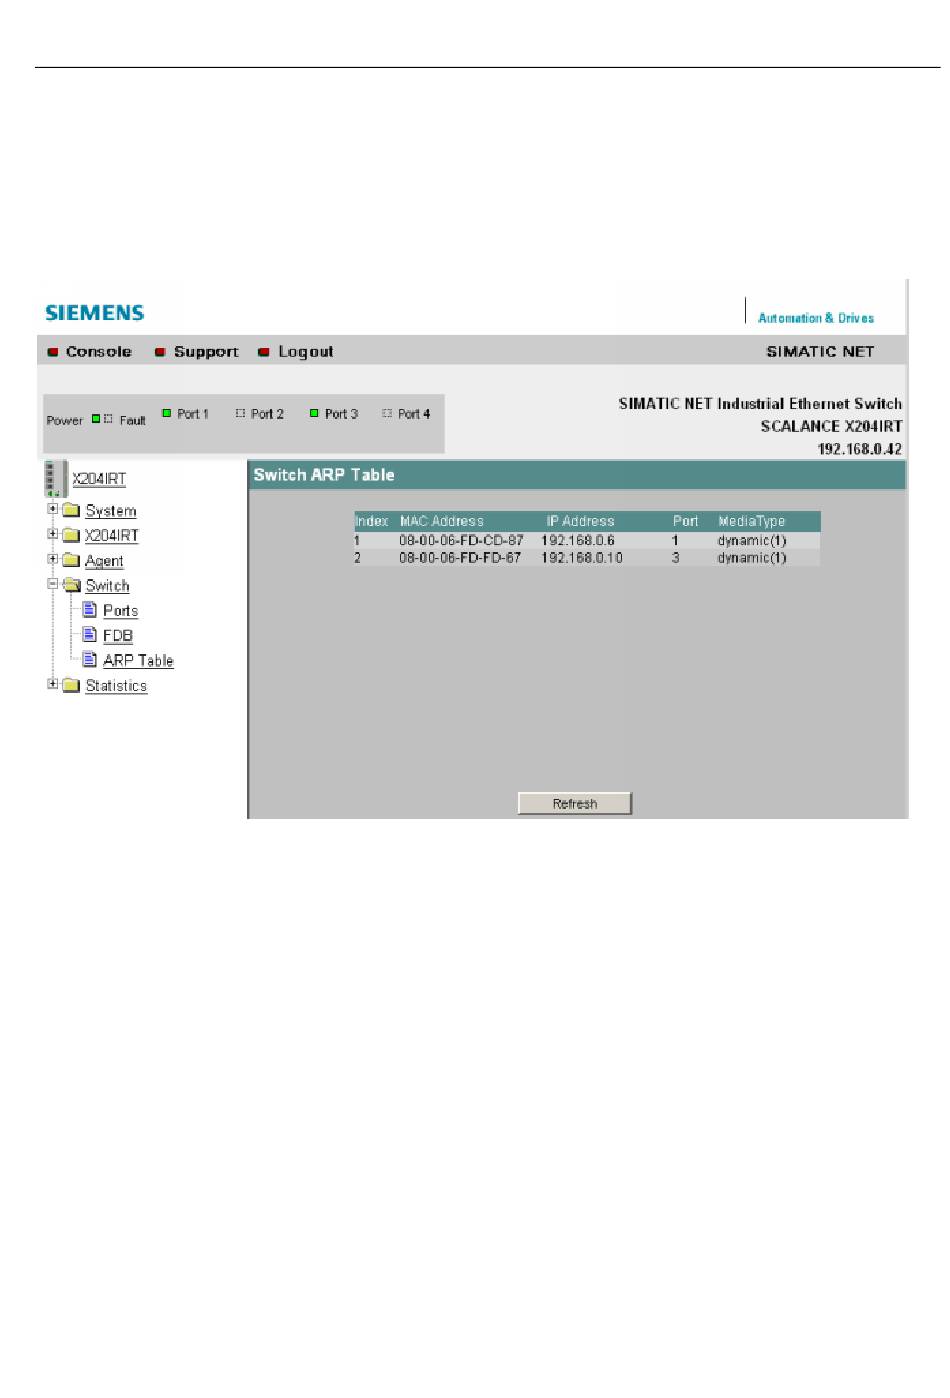
Task: Click the red bullet beside Support
Action: click(160, 352)
